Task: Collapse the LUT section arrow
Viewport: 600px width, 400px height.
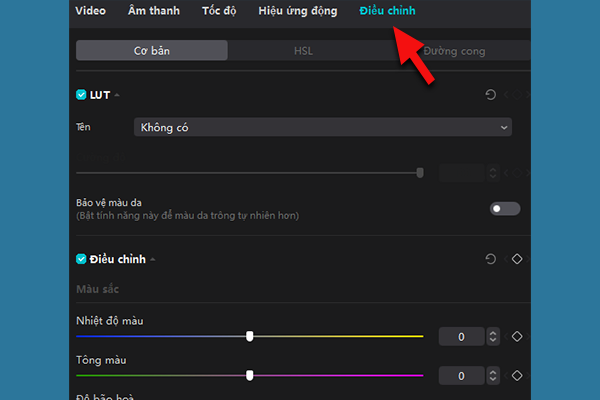Action: (117, 96)
